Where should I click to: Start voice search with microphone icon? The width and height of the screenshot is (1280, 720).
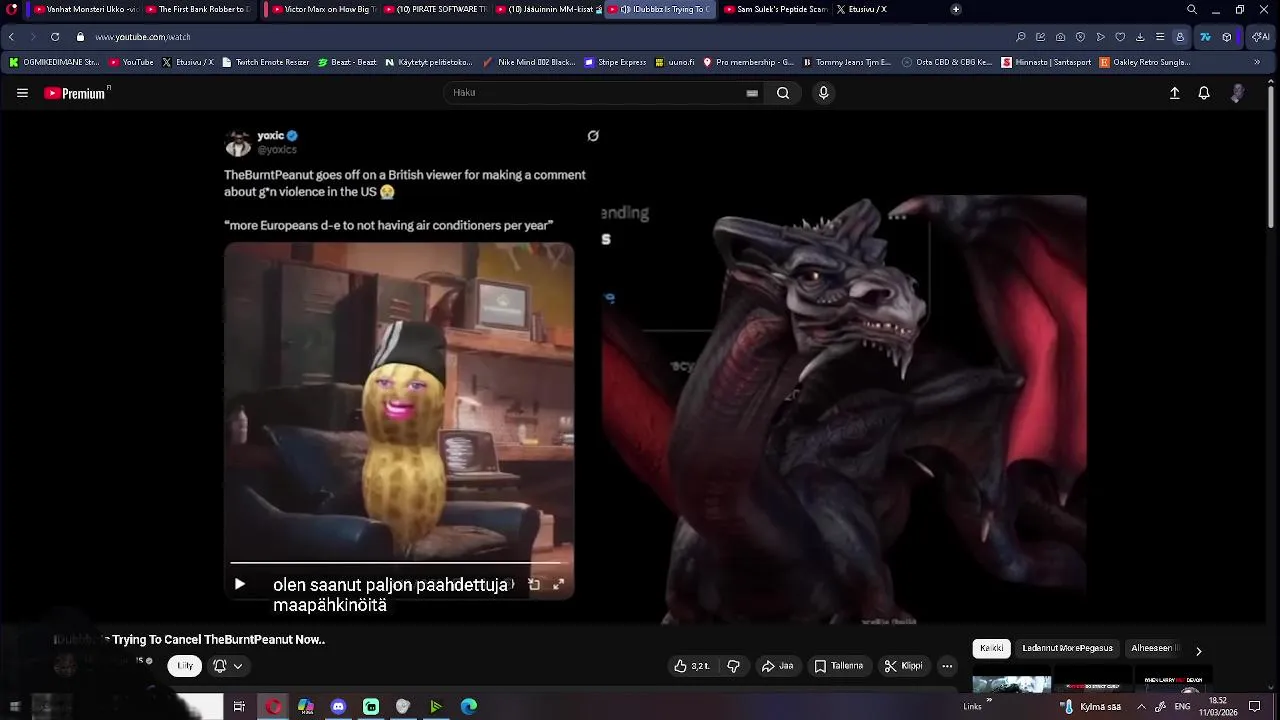(x=823, y=93)
